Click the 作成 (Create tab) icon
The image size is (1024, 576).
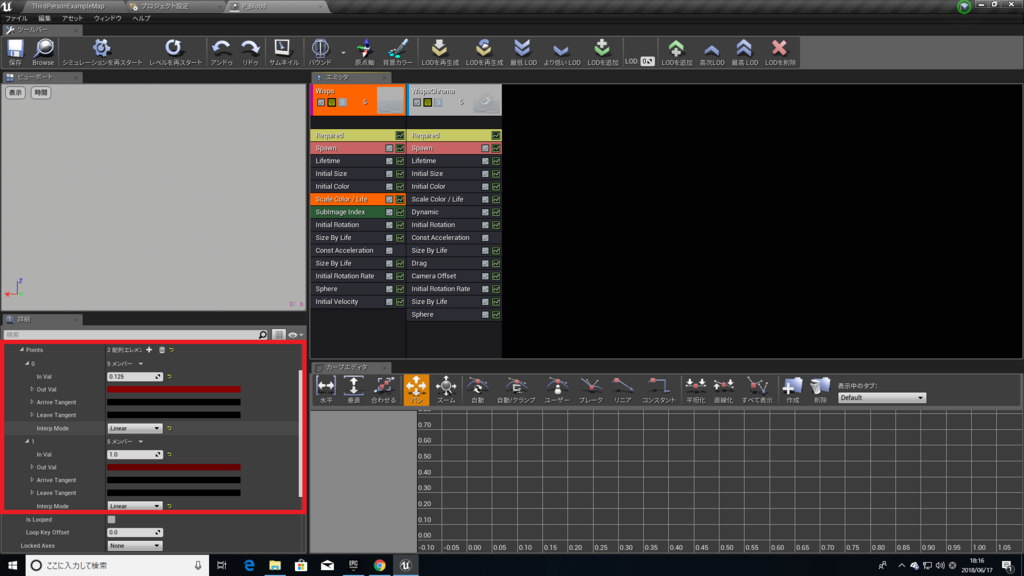click(792, 390)
